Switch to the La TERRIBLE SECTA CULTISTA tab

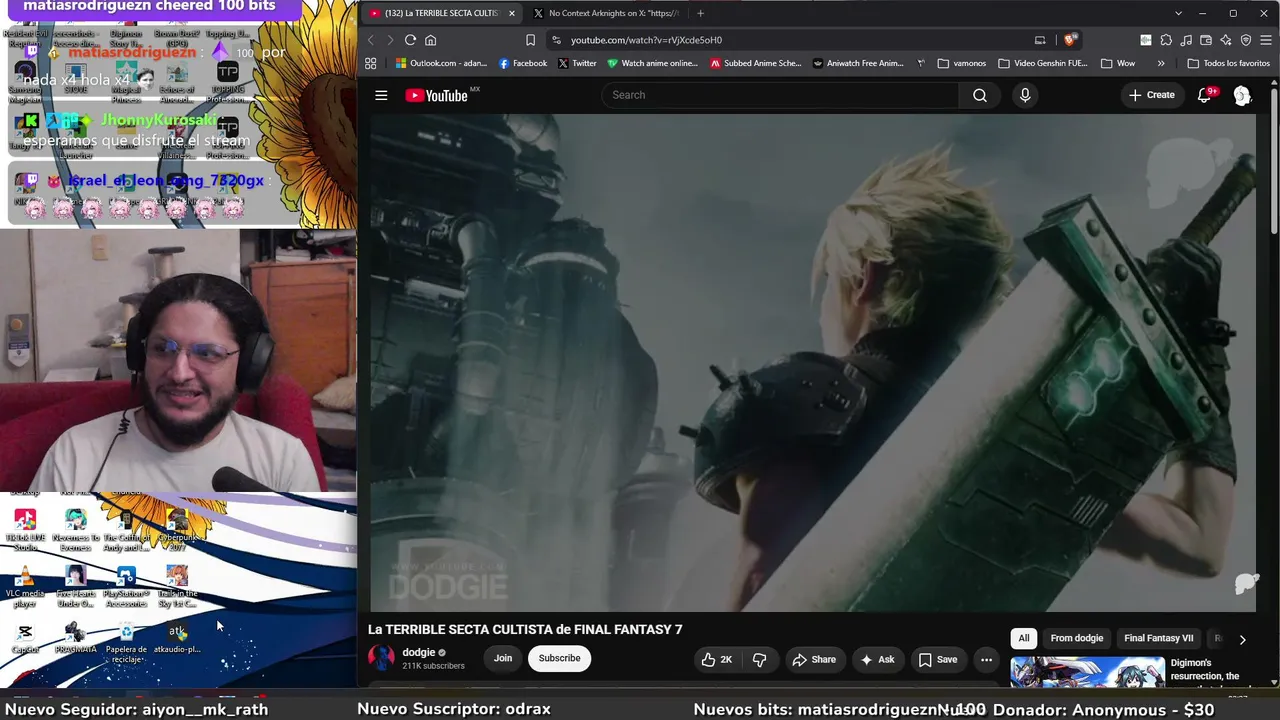[441, 13]
